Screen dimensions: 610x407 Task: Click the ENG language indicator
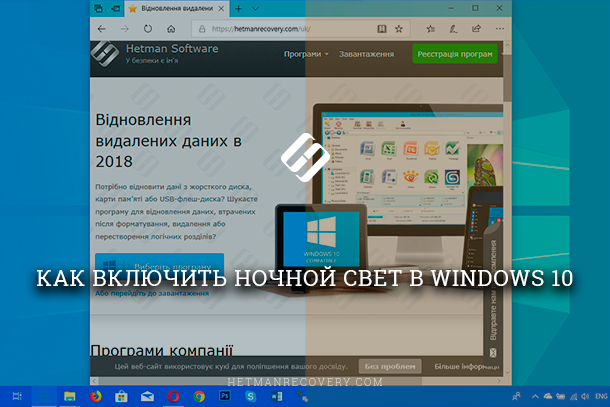coord(601,396)
